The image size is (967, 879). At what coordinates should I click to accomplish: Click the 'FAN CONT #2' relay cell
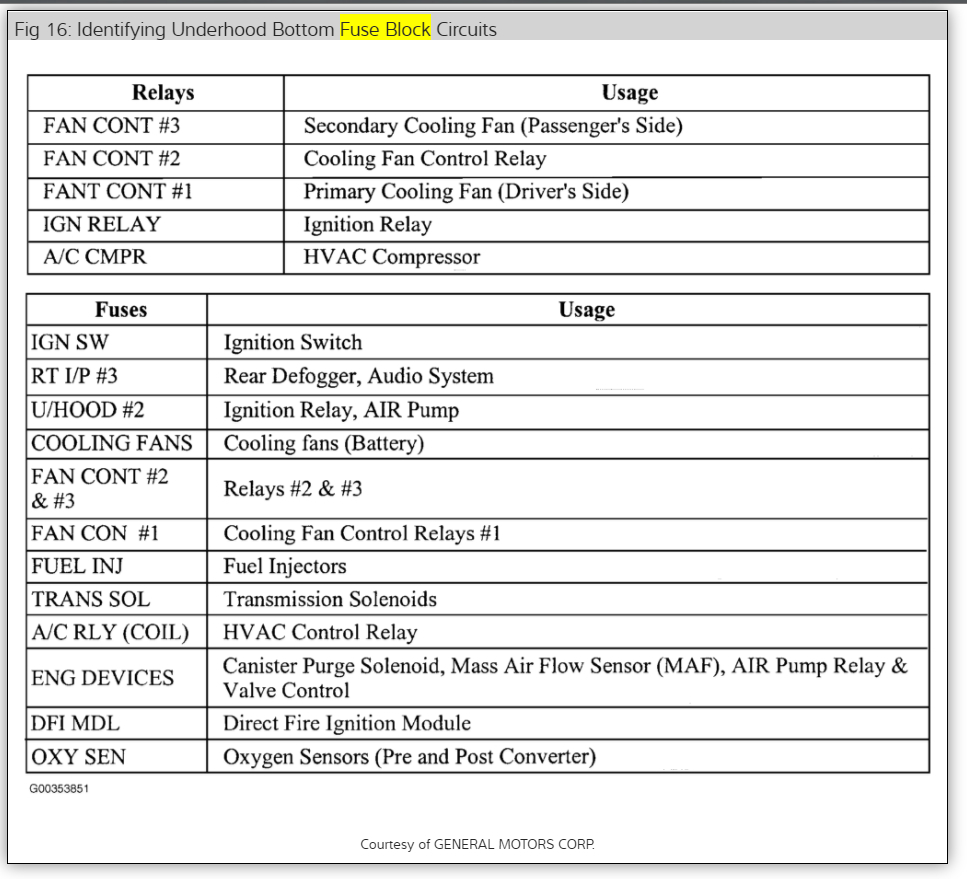point(155,160)
